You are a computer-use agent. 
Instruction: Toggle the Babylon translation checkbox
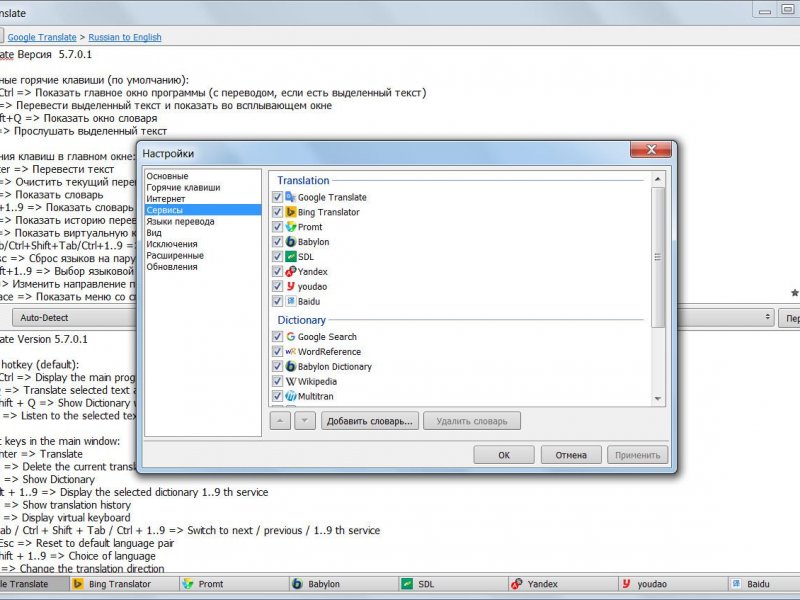[277, 241]
